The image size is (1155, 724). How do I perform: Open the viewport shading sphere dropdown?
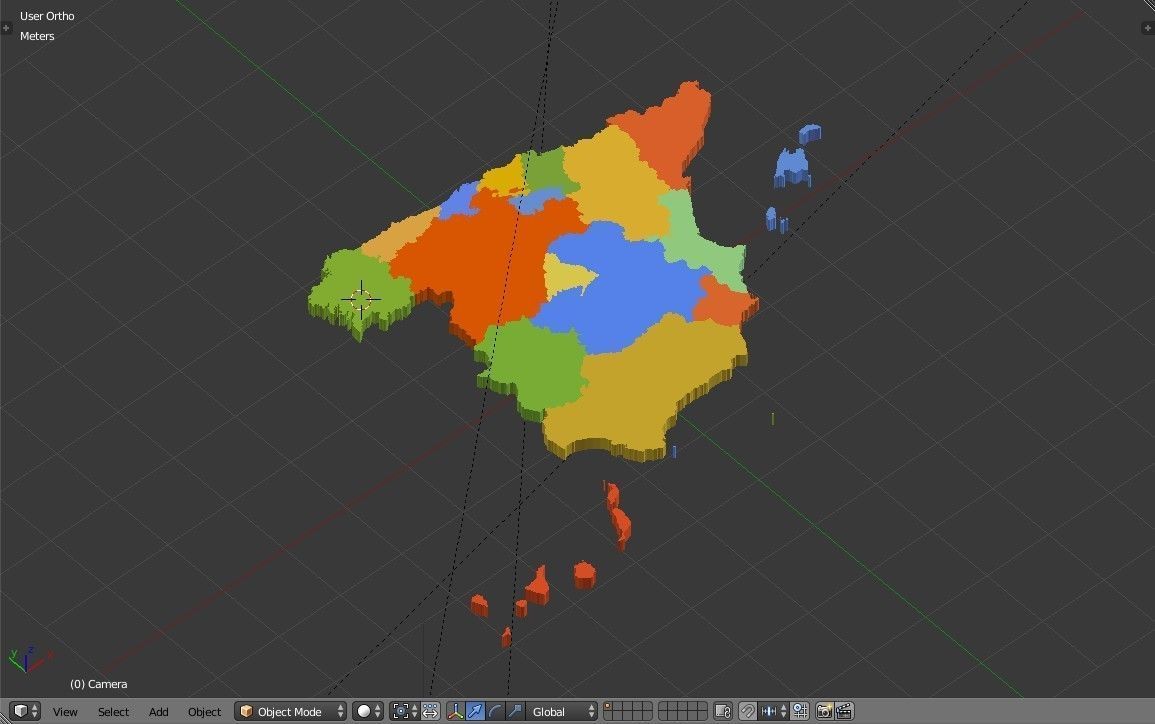click(x=368, y=711)
